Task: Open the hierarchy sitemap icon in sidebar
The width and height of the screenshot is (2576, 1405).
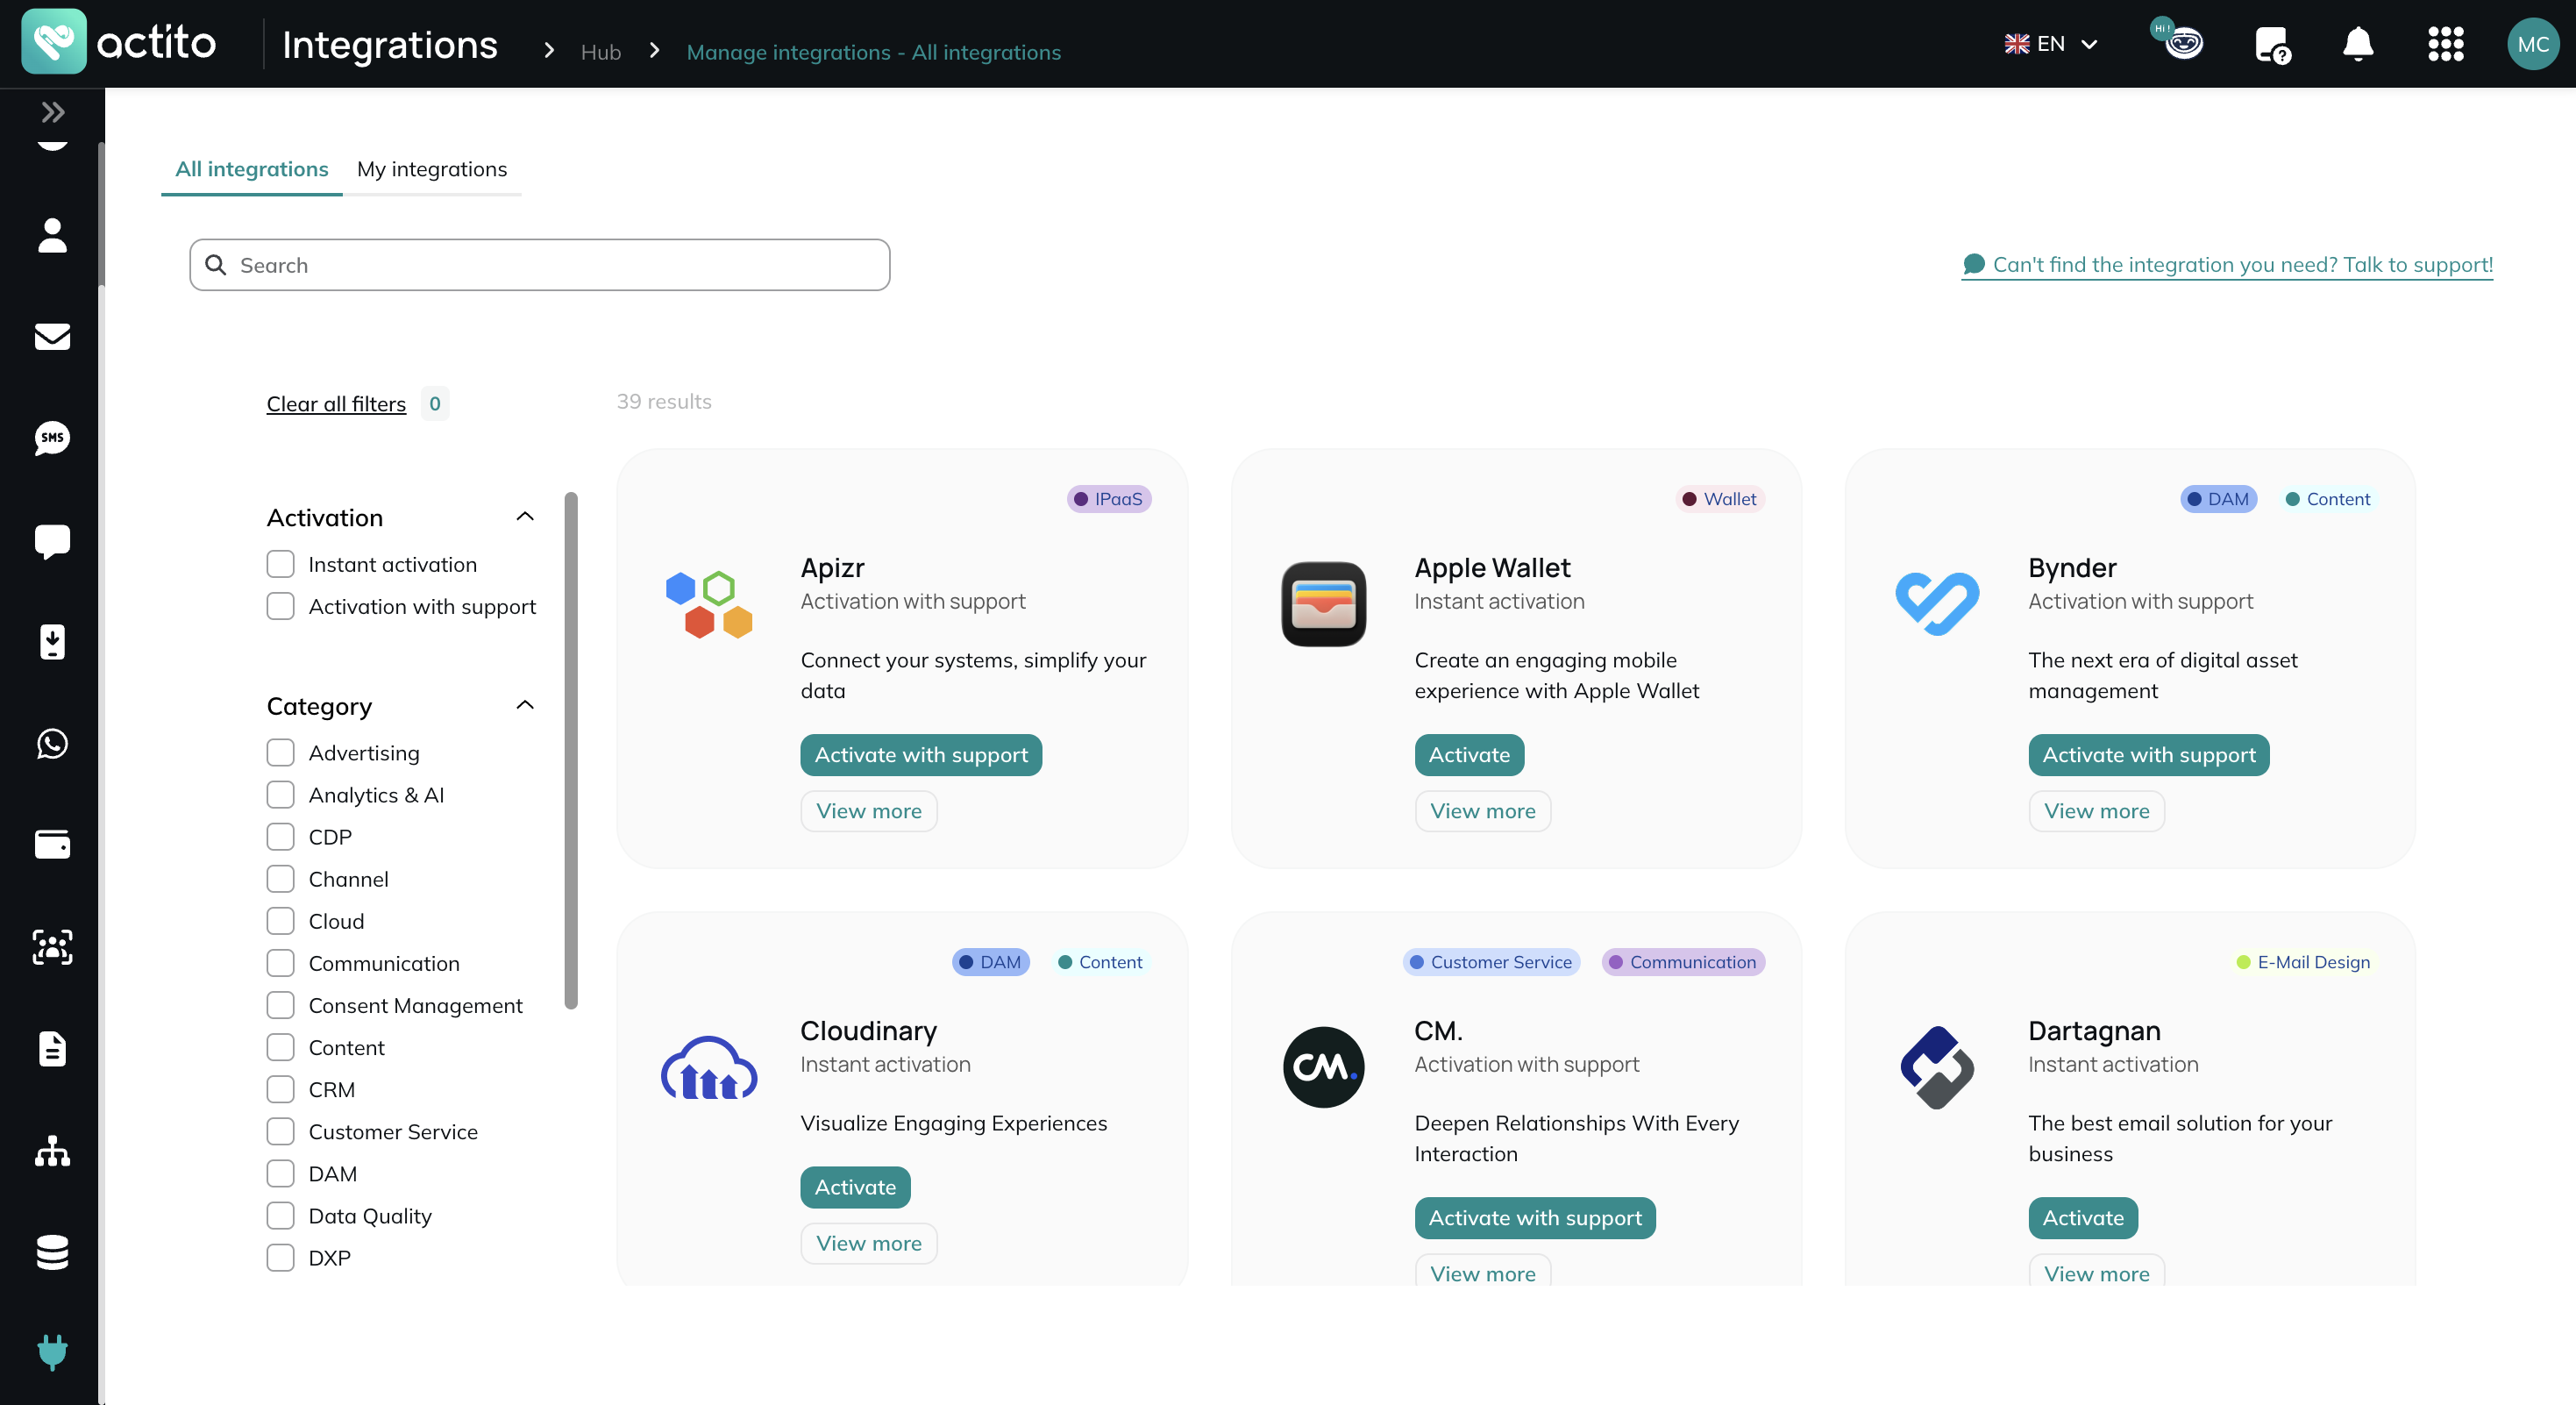Action: pos(52,1151)
